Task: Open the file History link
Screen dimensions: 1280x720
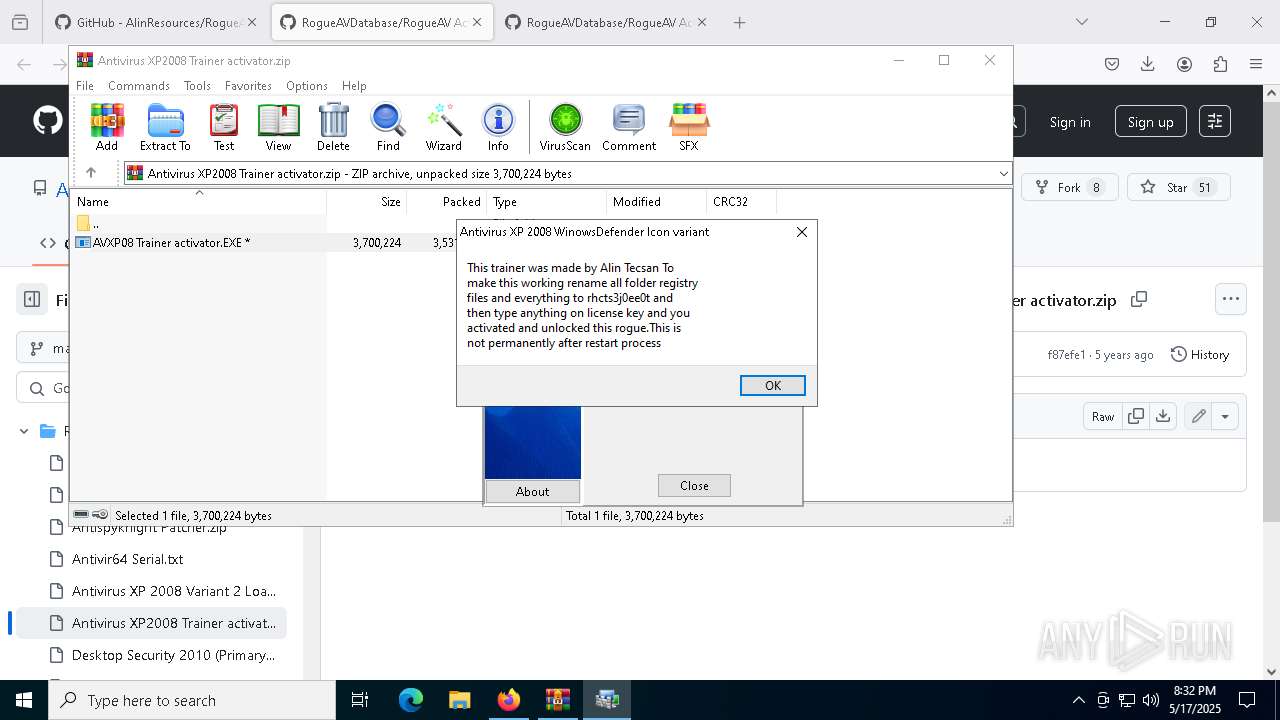Action: pos(1200,355)
